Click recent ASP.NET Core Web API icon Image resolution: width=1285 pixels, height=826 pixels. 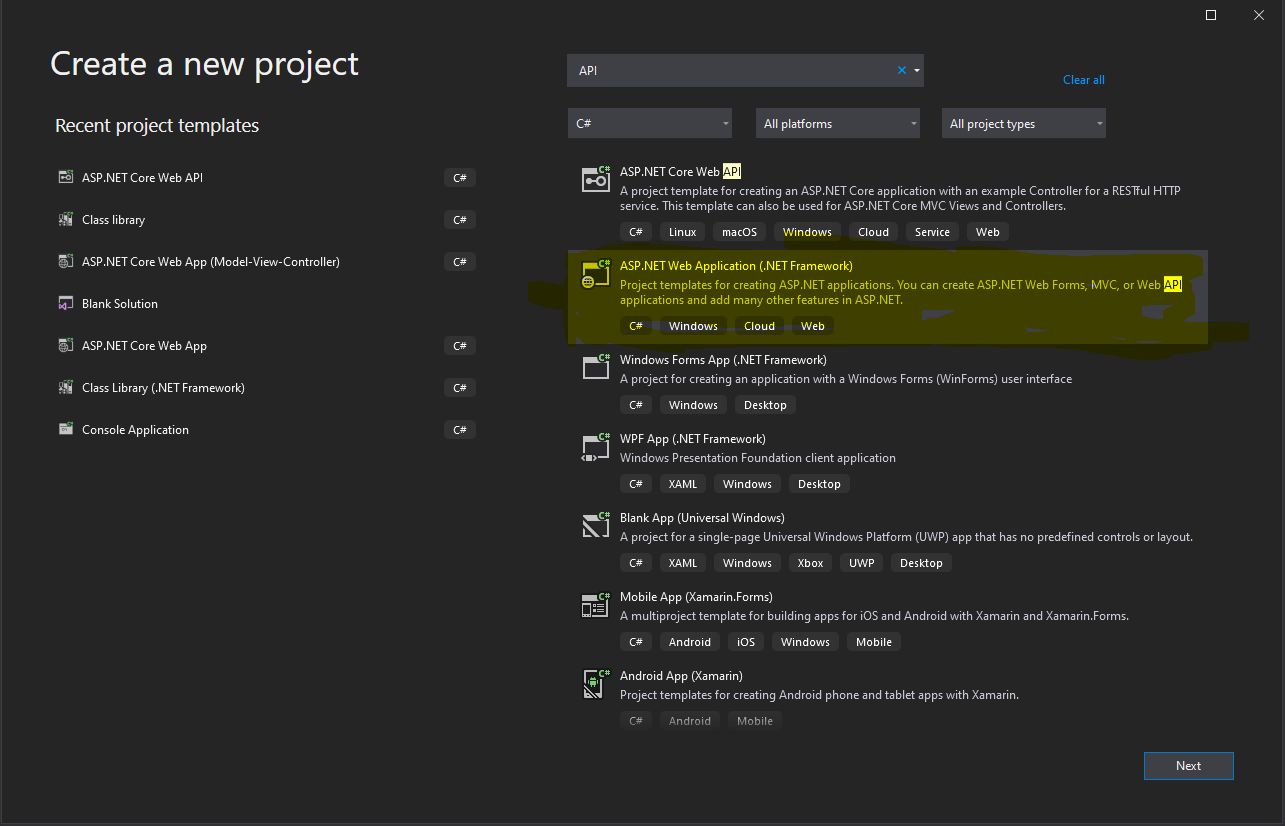tap(66, 178)
